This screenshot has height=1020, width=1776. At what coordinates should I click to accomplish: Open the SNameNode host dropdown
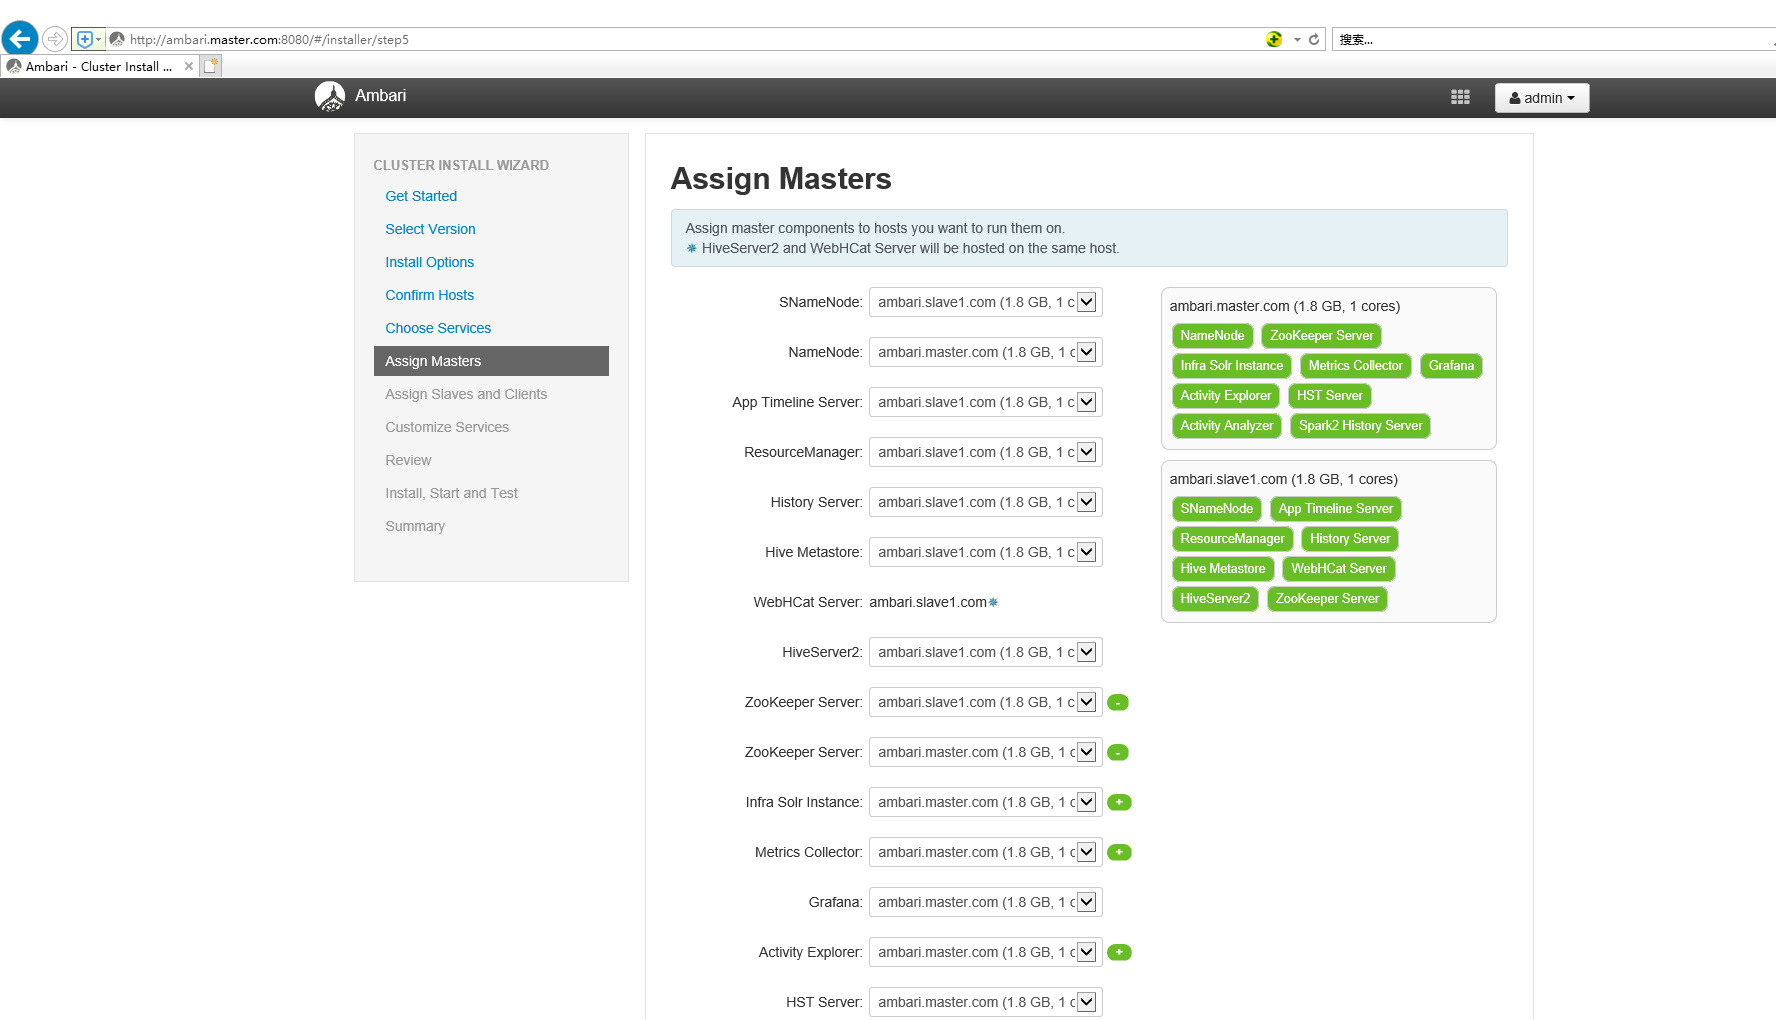coord(985,302)
